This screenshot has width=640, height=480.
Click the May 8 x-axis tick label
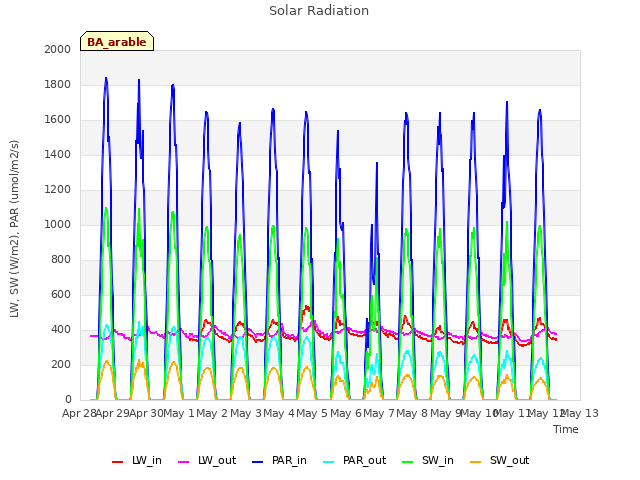(x=412, y=413)
